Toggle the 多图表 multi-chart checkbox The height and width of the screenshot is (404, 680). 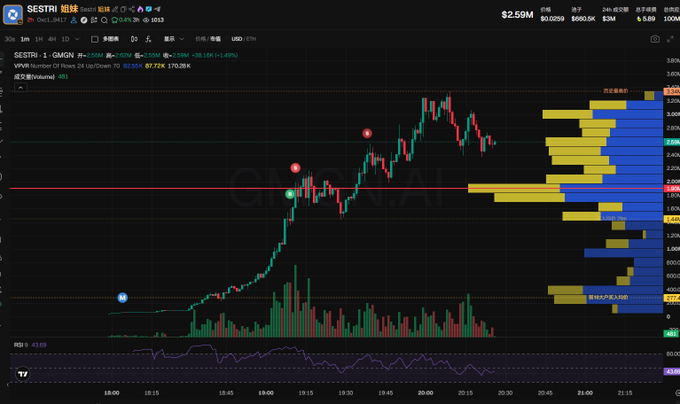tap(95, 39)
